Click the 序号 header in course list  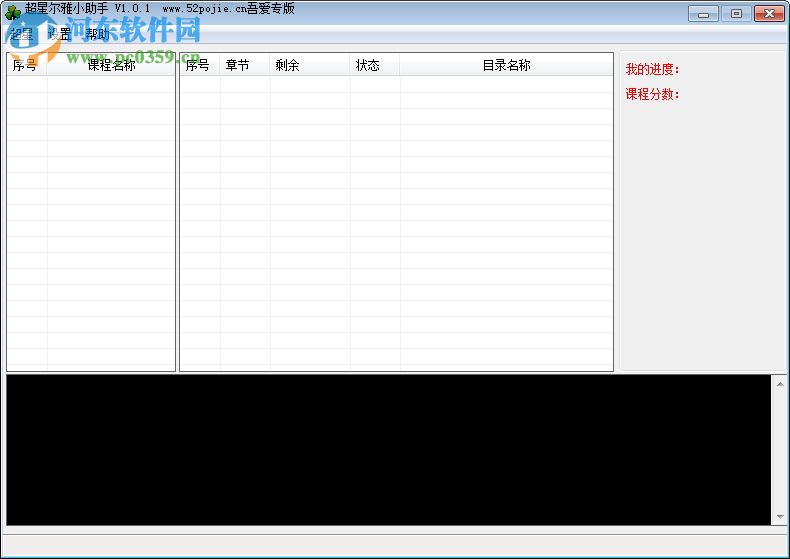27,65
